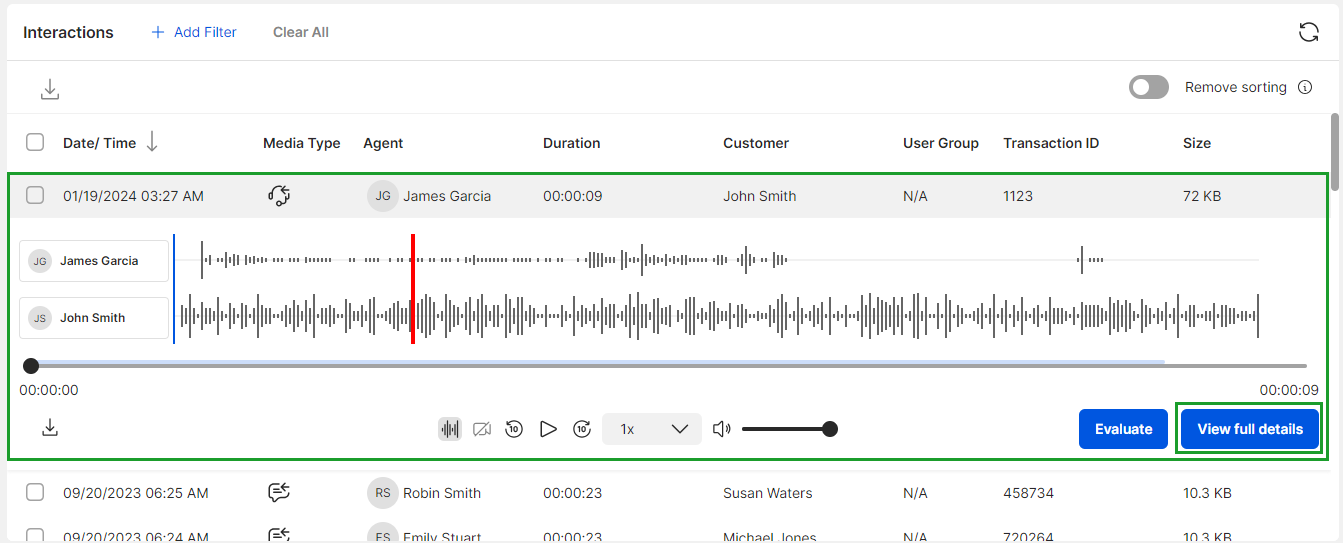
Task: Click the Date/Time sort arrow
Action: [152, 143]
